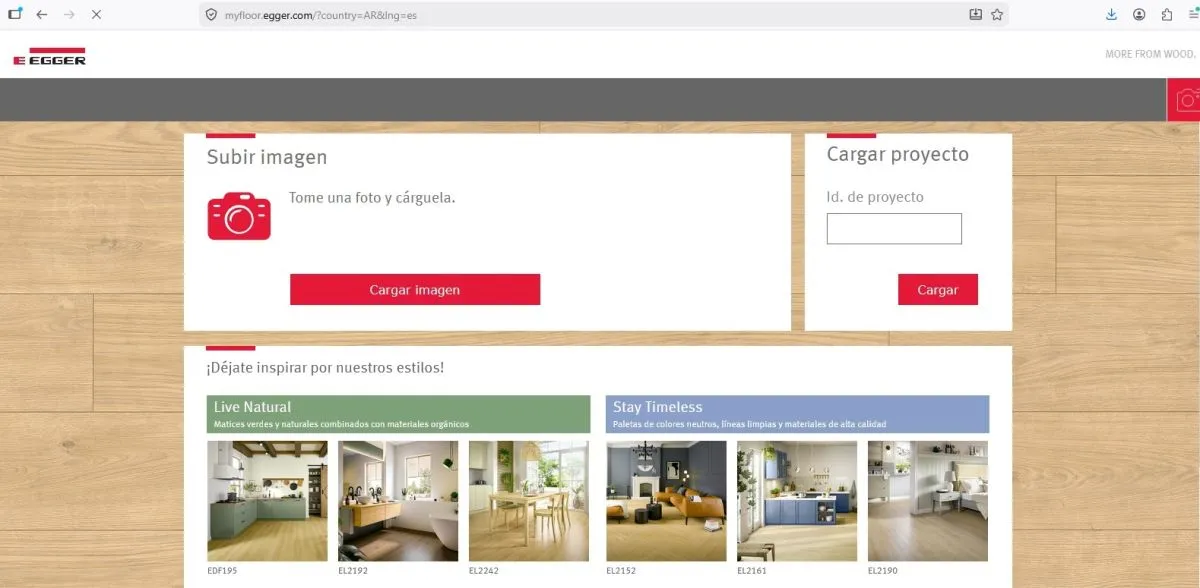The width and height of the screenshot is (1200, 588).
Task: Click the camera icon in gray bar
Action: (1186, 100)
